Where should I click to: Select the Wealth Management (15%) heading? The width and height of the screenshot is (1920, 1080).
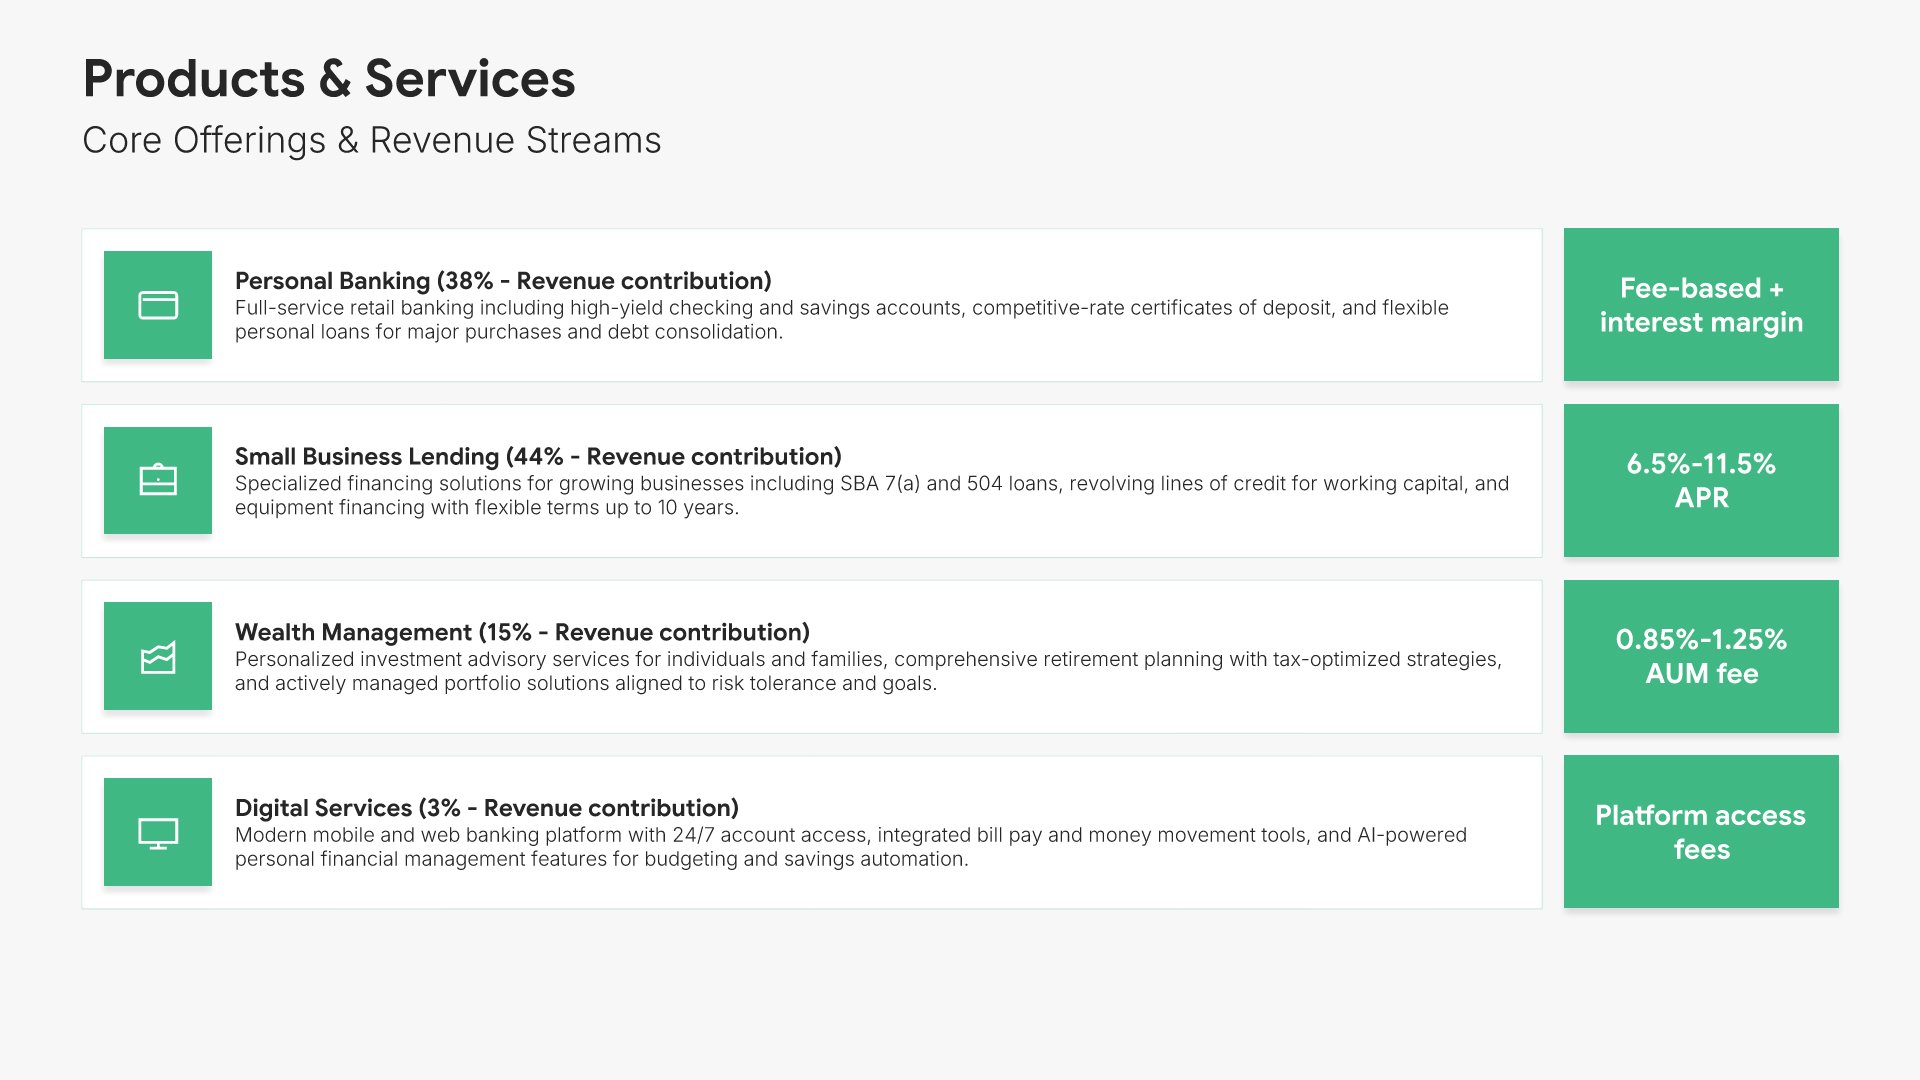click(522, 633)
